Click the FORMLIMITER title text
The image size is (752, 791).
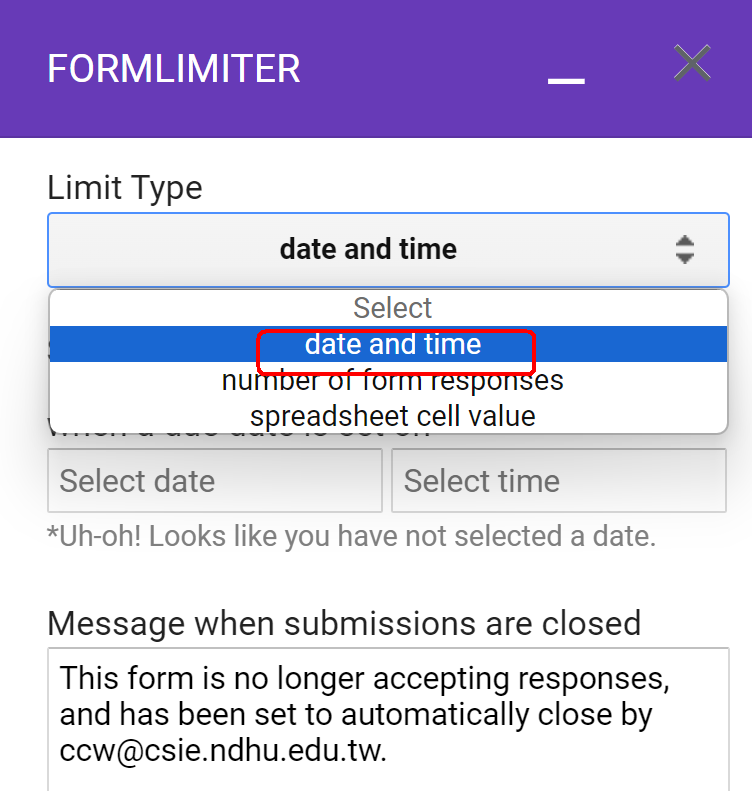(174, 69)
